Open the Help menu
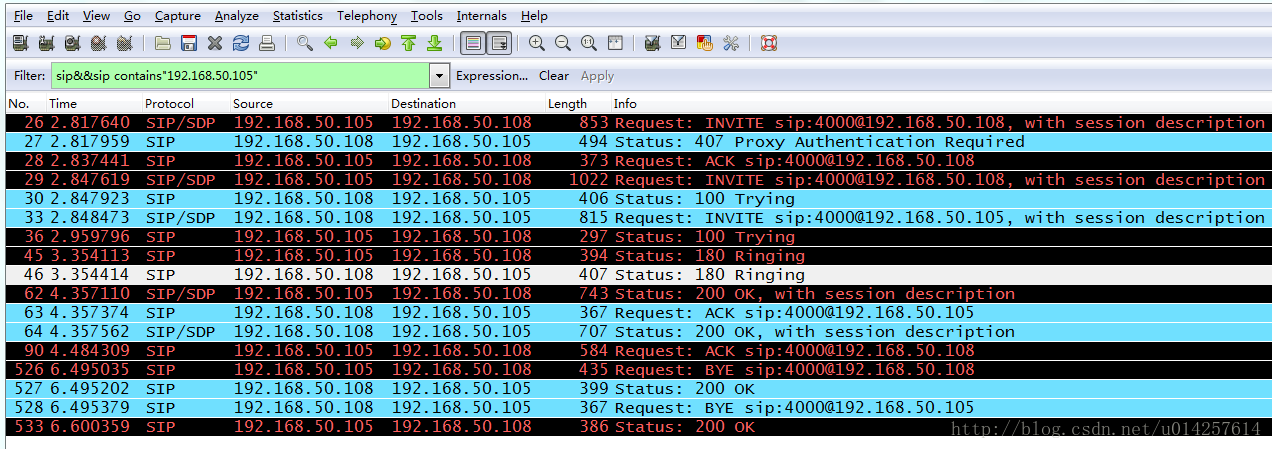The width and height of the screenshot is (1272, 449). [x=535, y=16]
